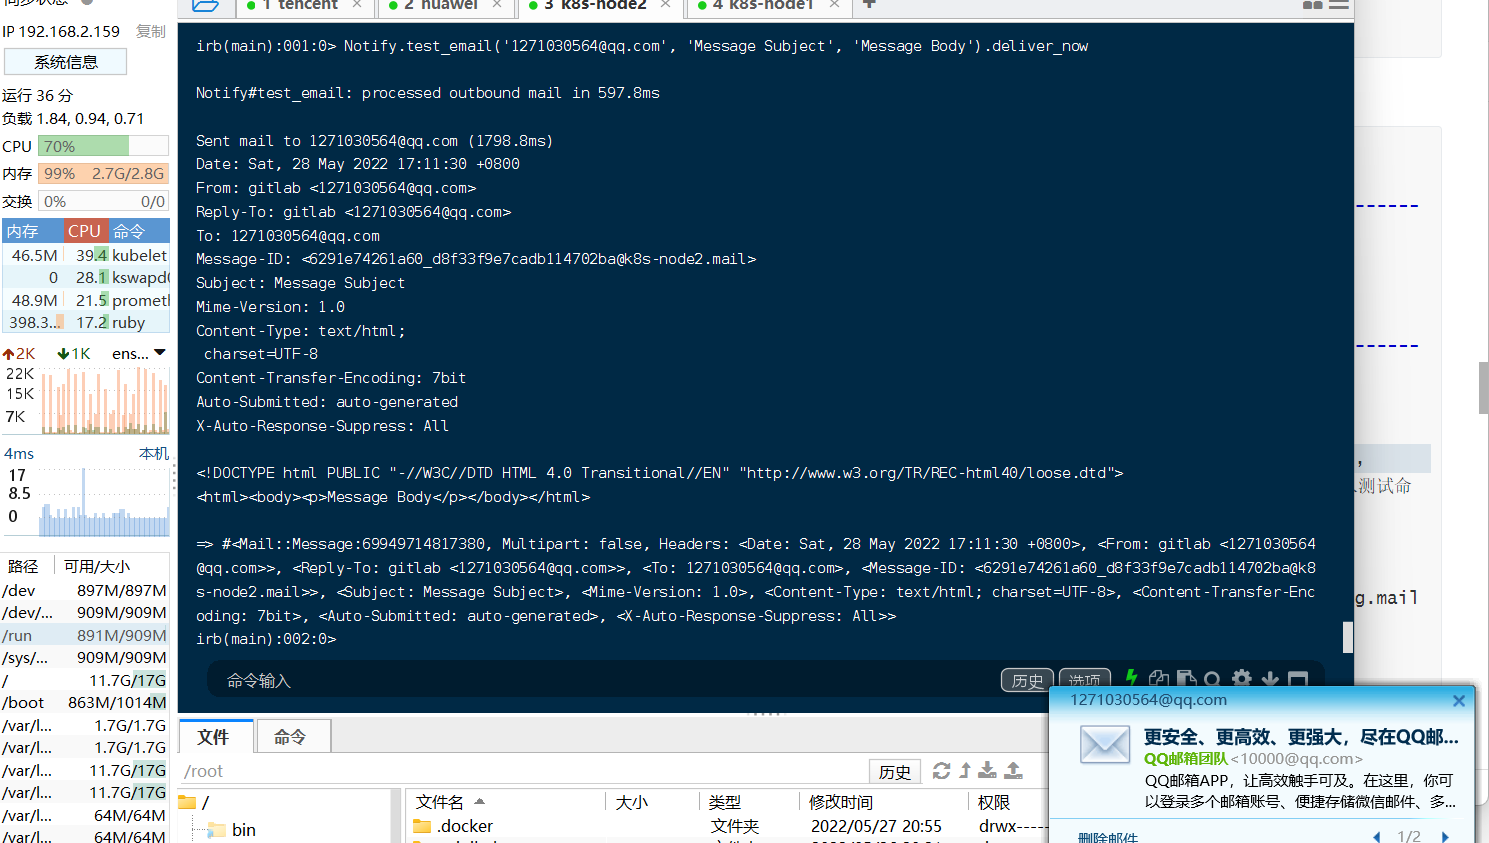Click the search icon in command bar
Image resolution: width=1489 pixels, height=843 pixels.
pos(1212,678)
